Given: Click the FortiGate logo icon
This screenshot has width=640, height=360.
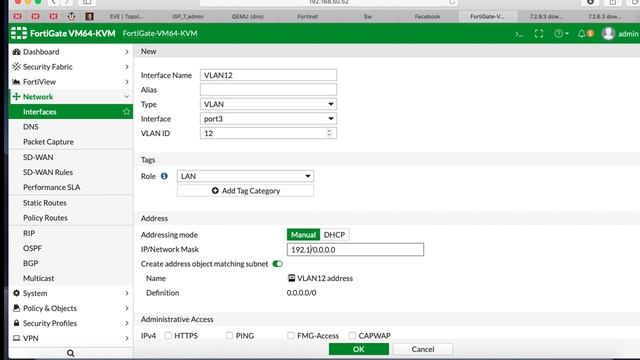Looking at the screenshot, I should pyautogui.click(x=19, y=33).
